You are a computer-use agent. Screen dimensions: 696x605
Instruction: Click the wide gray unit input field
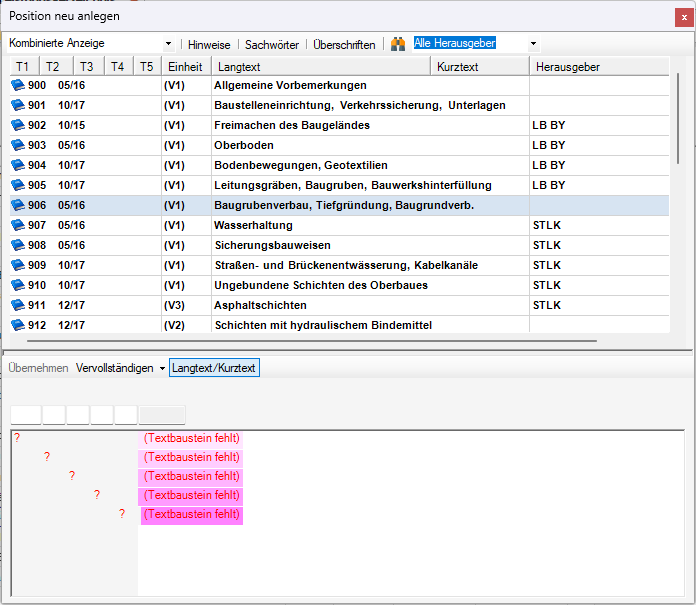click(162, 415)
